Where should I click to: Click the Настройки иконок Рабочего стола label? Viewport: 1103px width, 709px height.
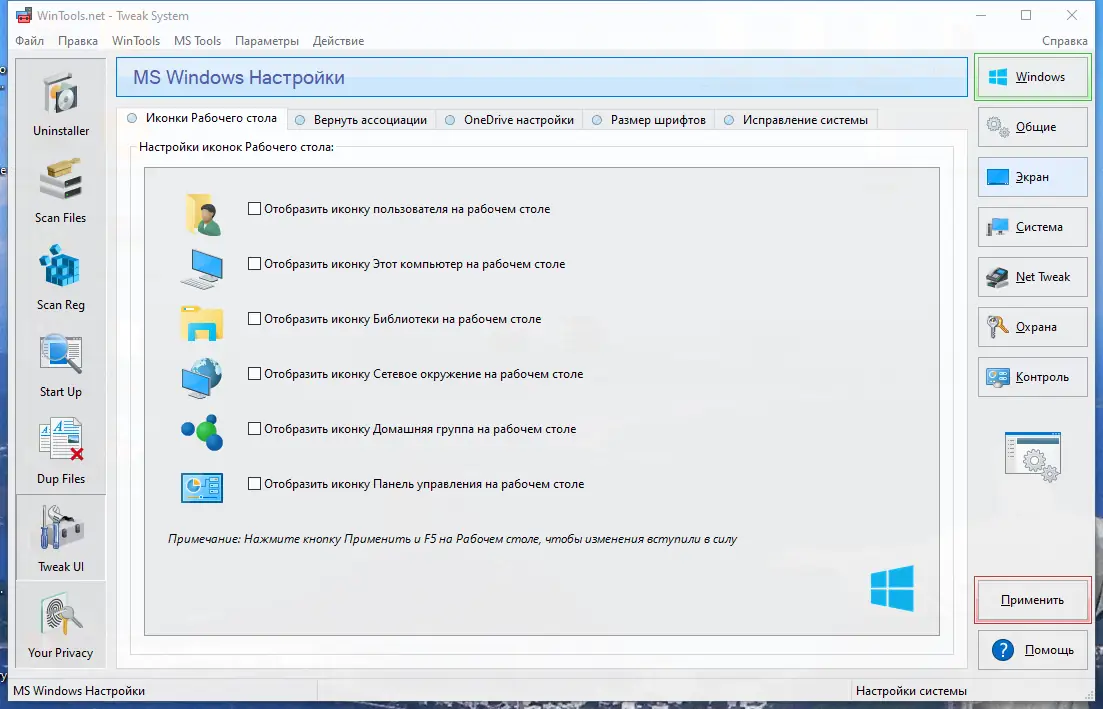click(x=236, y=147)
